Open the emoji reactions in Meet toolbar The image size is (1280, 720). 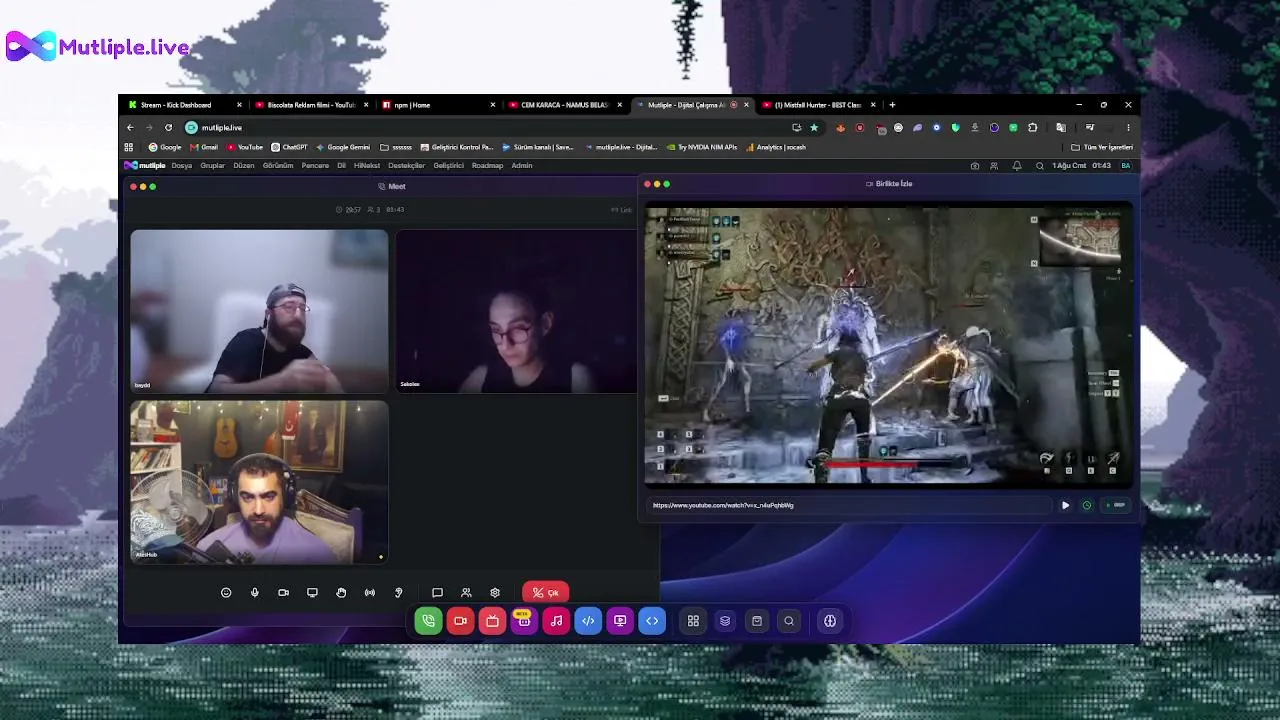pyautogui.click(x=226, y=593)
